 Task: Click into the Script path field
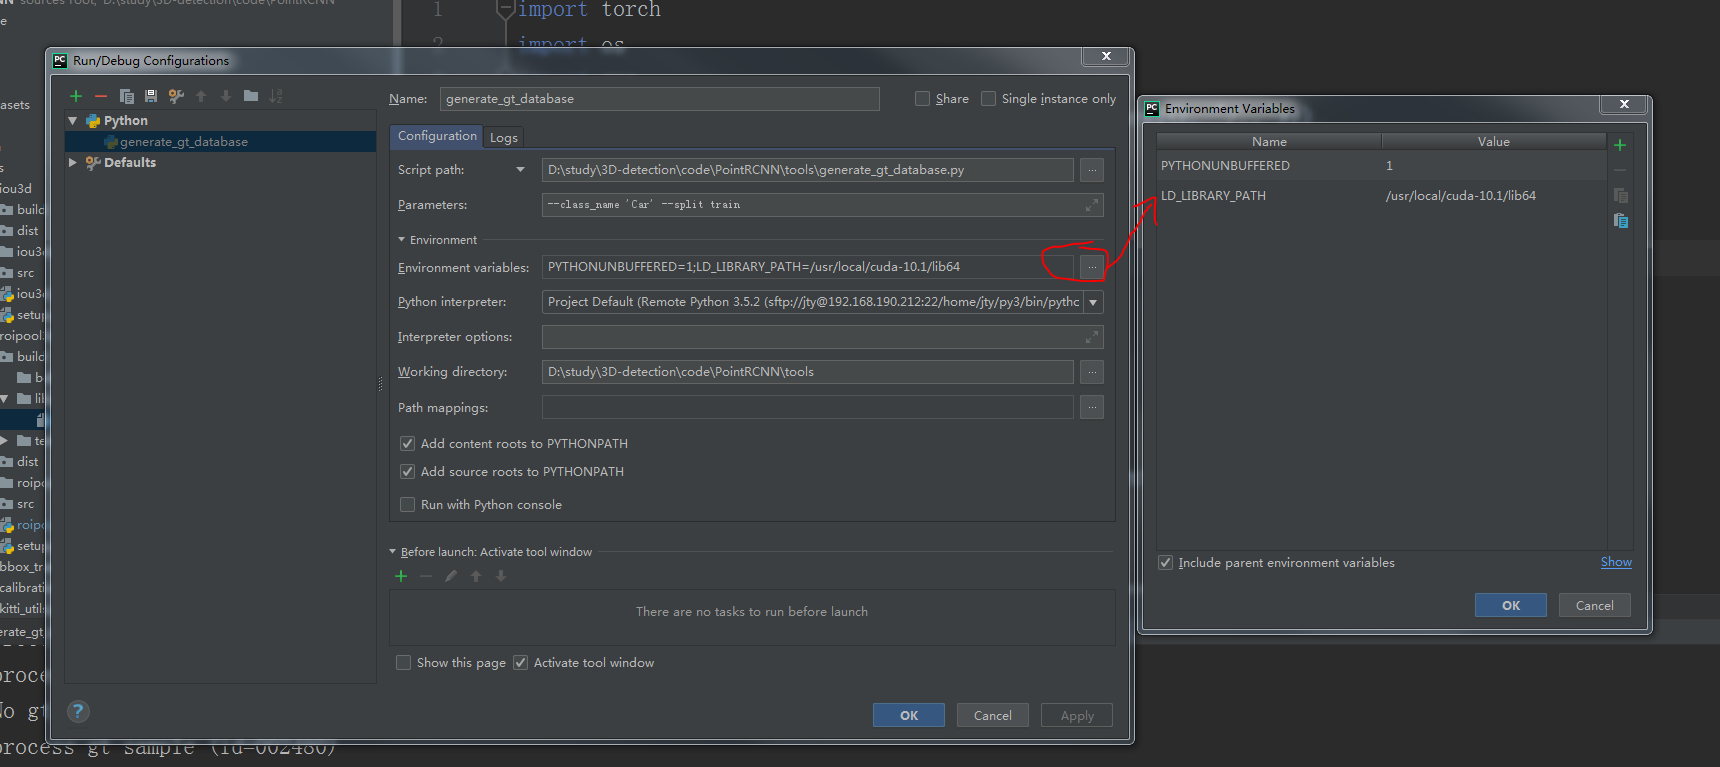[x=807, y=170]
